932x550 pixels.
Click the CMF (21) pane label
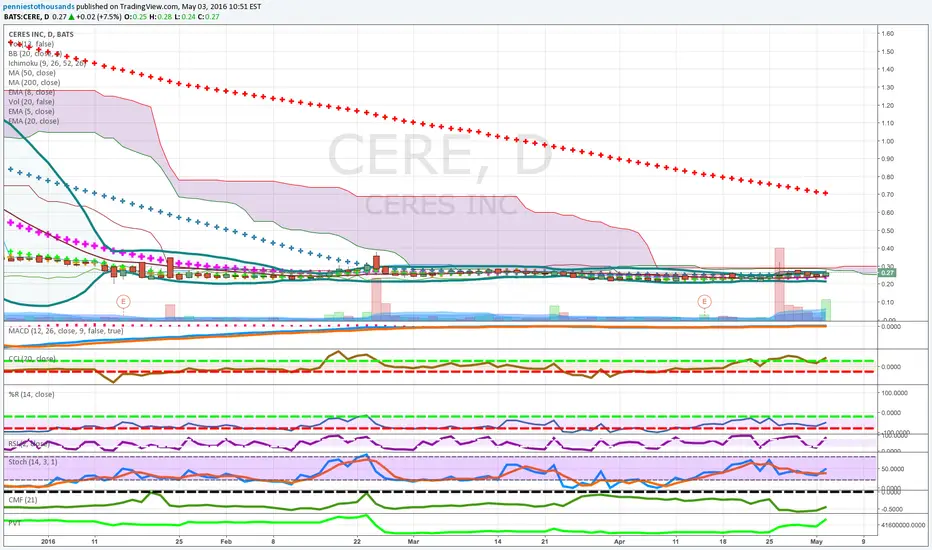(23, 500)
